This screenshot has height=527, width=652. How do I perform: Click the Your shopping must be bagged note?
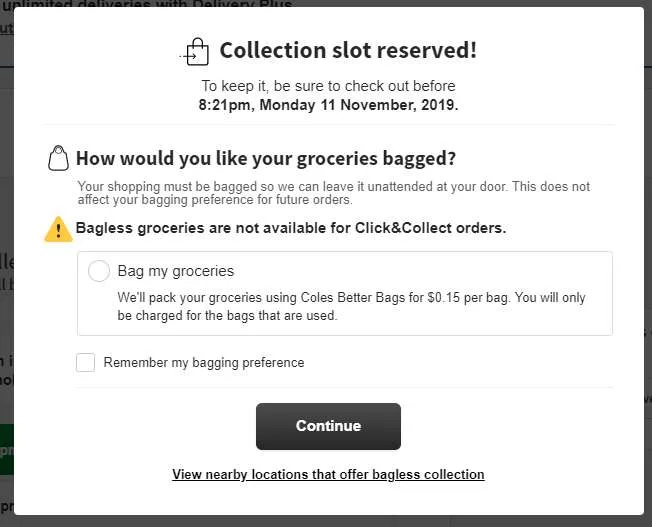(x=333, y=193)
